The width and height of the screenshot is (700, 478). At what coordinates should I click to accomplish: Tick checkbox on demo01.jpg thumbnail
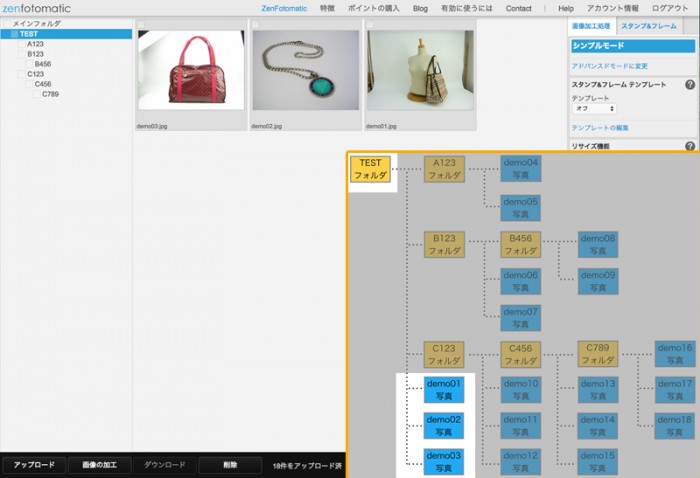pos(370,24)
